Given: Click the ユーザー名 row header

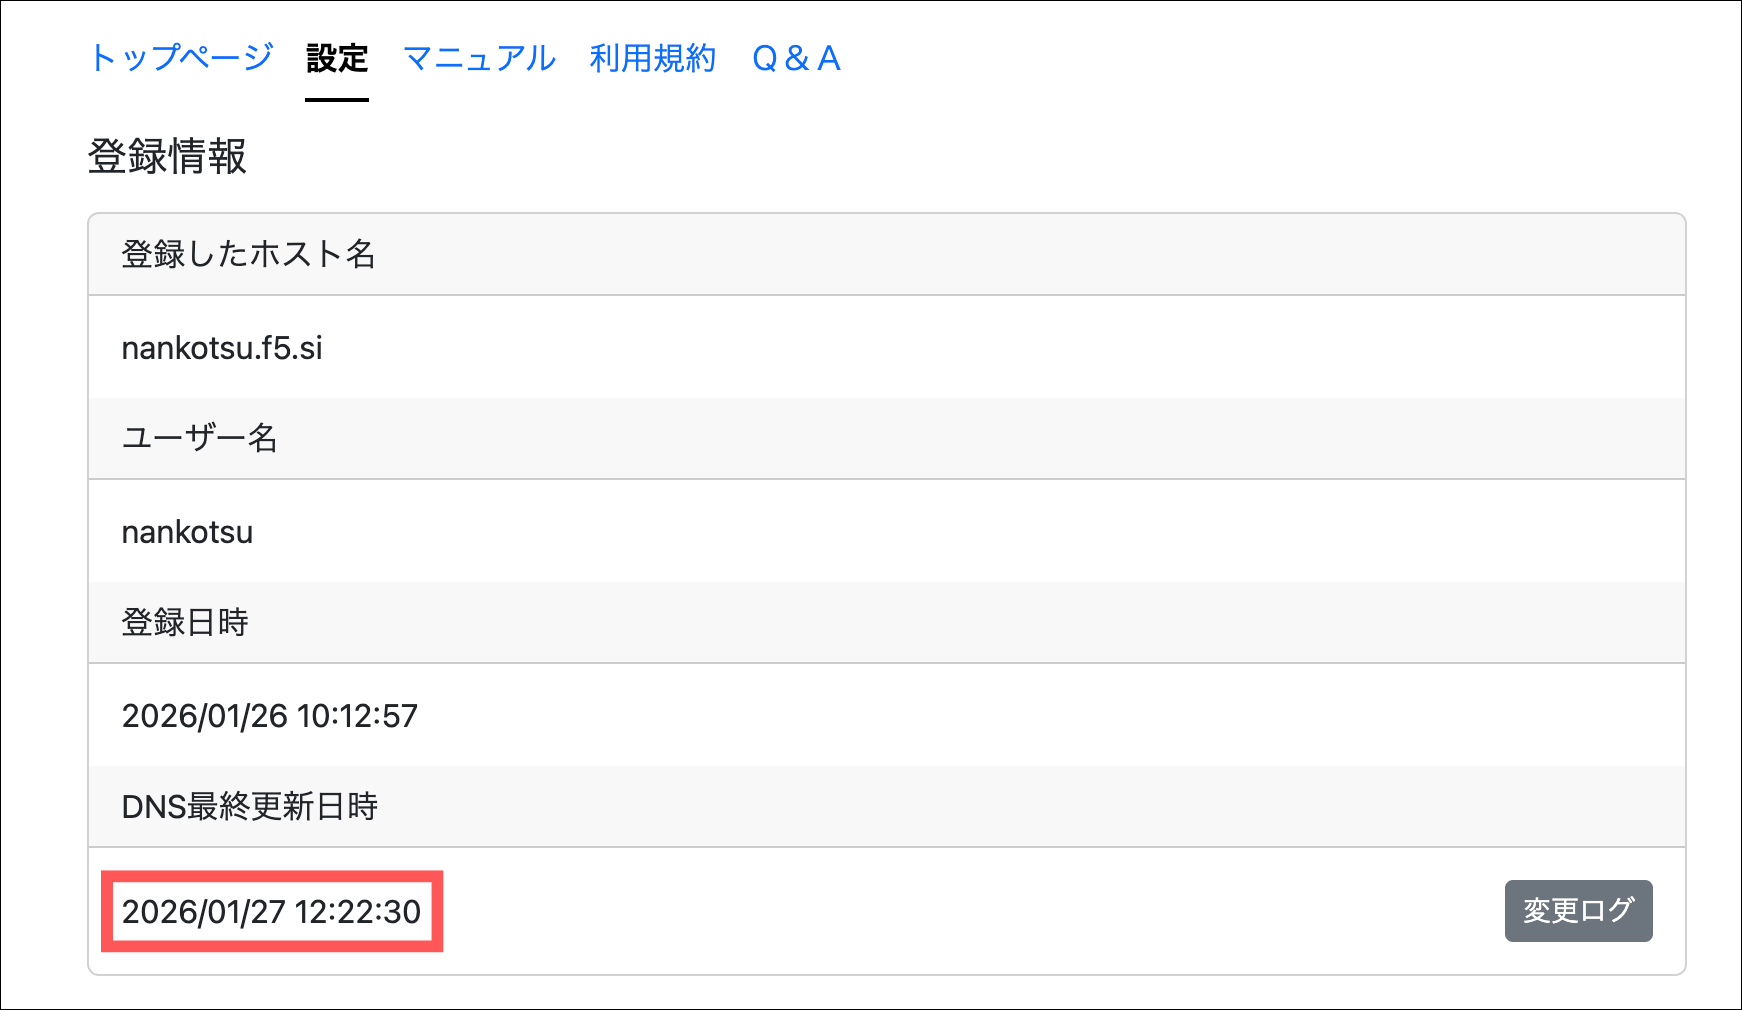Looking at the screenshot, I should click(x=199, y=438).
